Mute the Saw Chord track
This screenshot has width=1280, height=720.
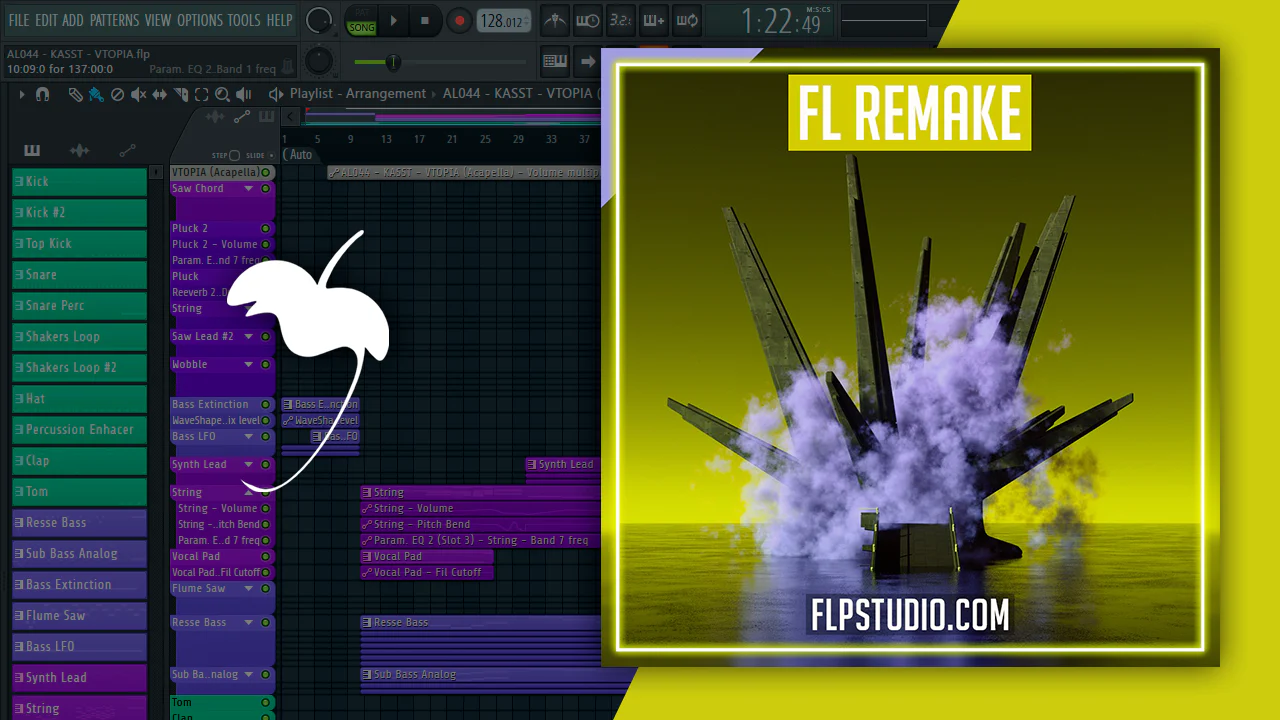(x=266, y=188)
